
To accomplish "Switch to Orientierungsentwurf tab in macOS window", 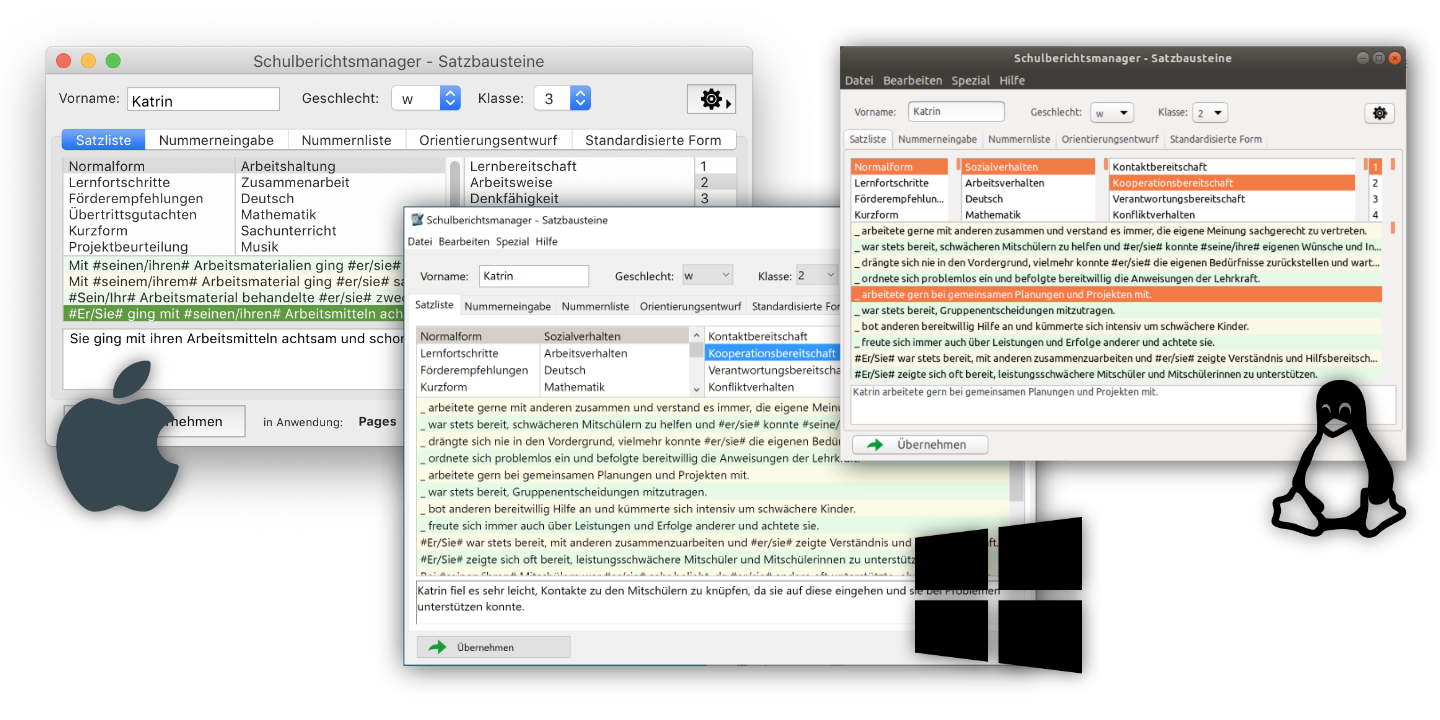I will pos(495,140).
